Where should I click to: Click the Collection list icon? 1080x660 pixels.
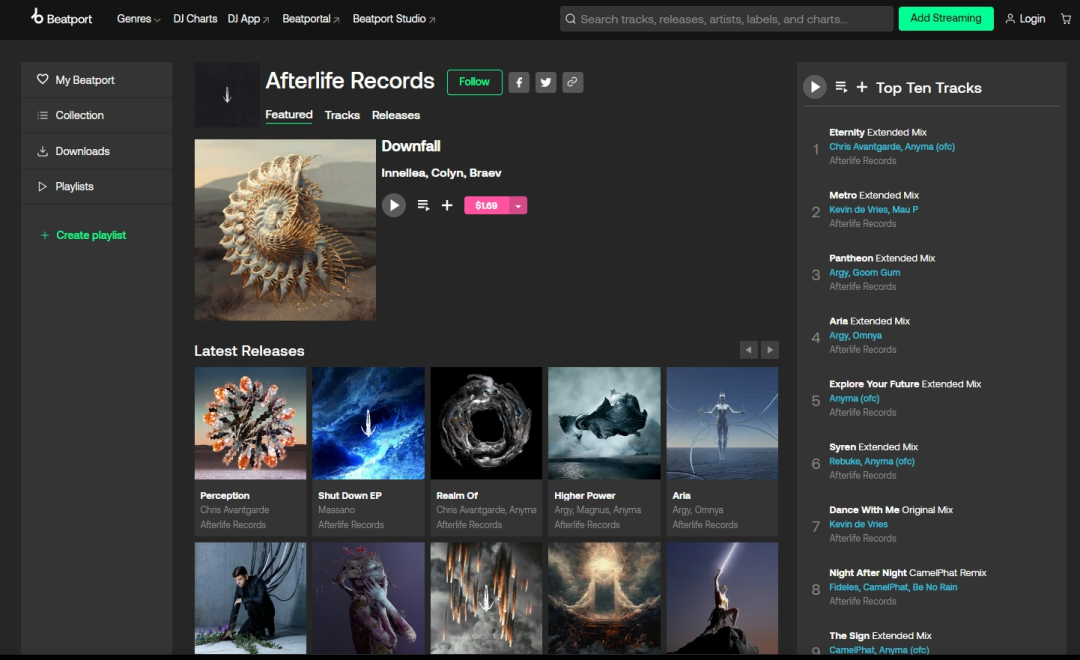[x=43, y=115]
